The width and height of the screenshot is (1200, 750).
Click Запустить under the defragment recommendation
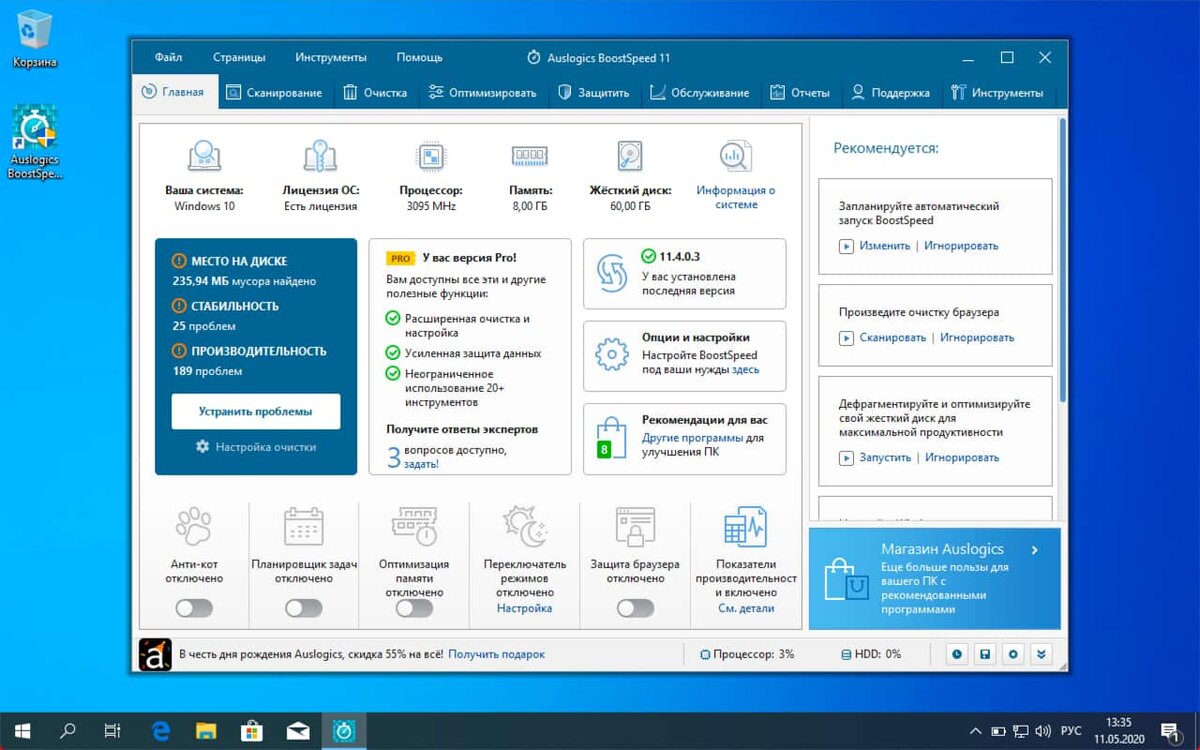(885, 458)
